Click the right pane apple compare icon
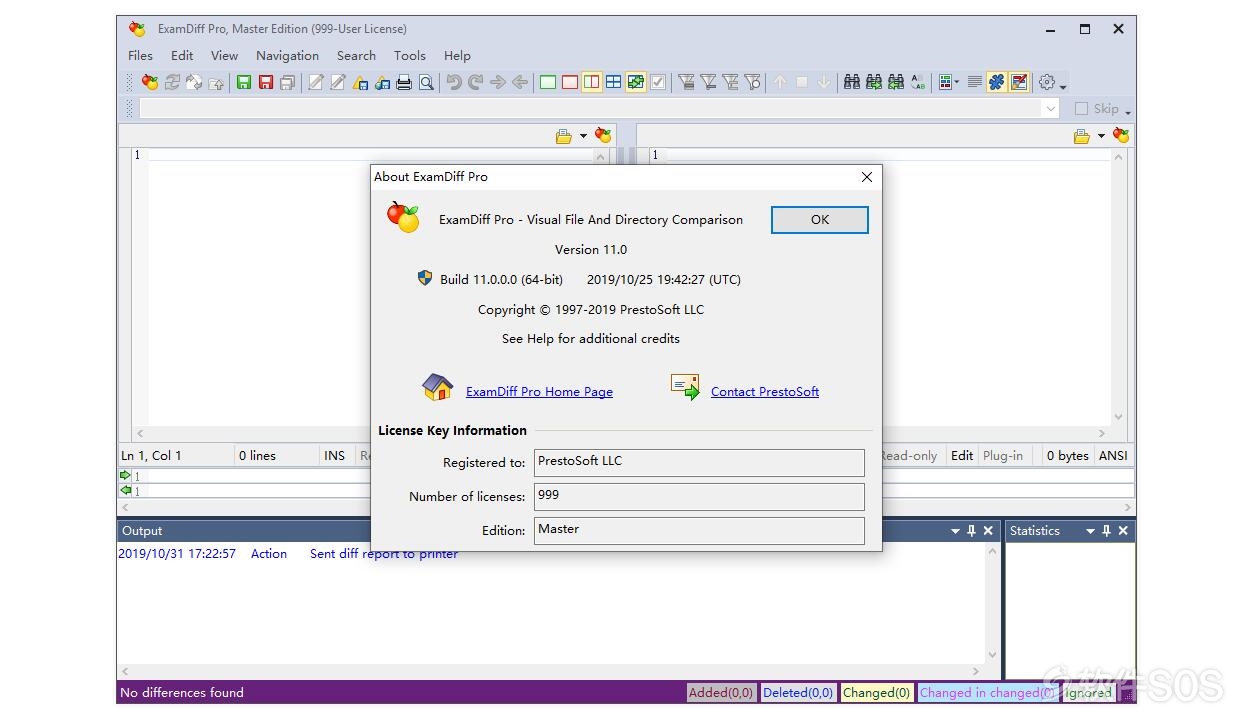This screenshot has width=1241, height=715. (1121, 135)
